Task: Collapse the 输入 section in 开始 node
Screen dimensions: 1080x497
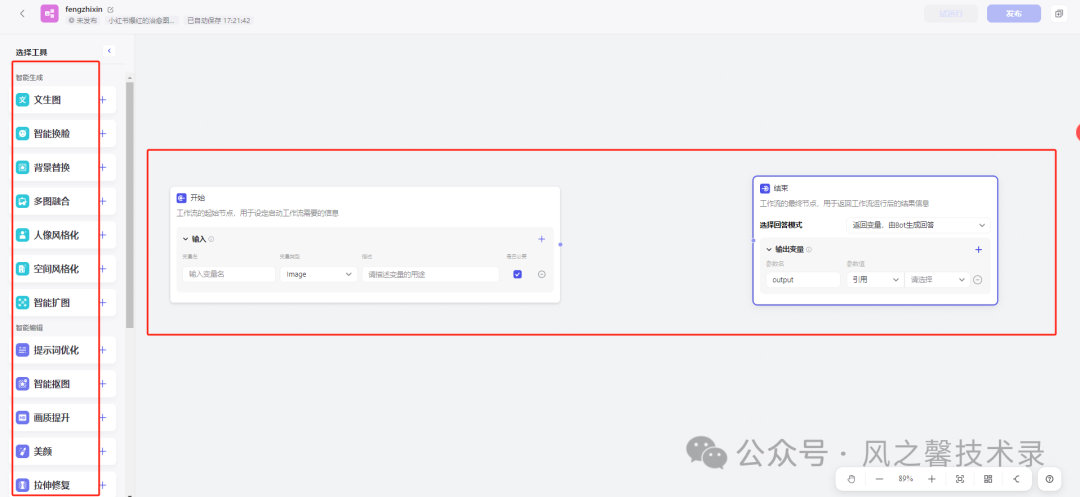Action: click(x=185, y=239)
